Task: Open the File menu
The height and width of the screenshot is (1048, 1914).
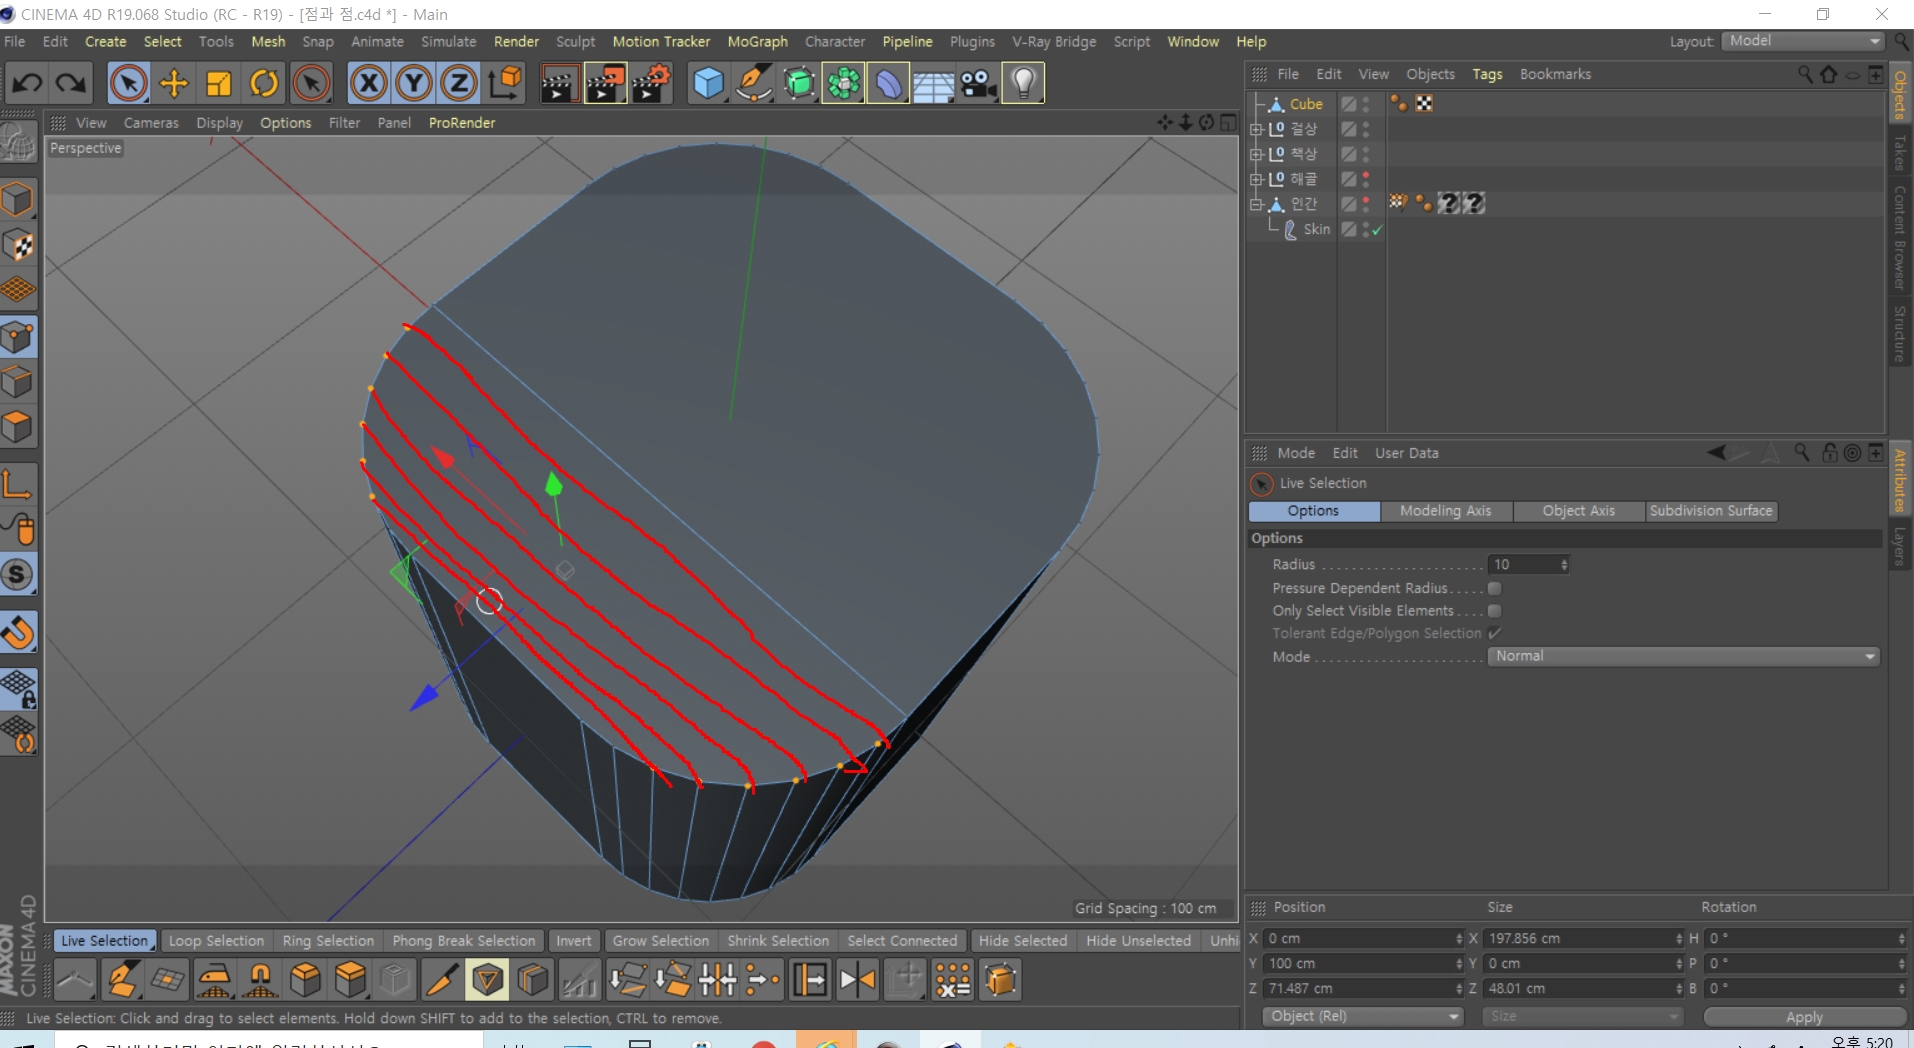Action: click(15, 41)
